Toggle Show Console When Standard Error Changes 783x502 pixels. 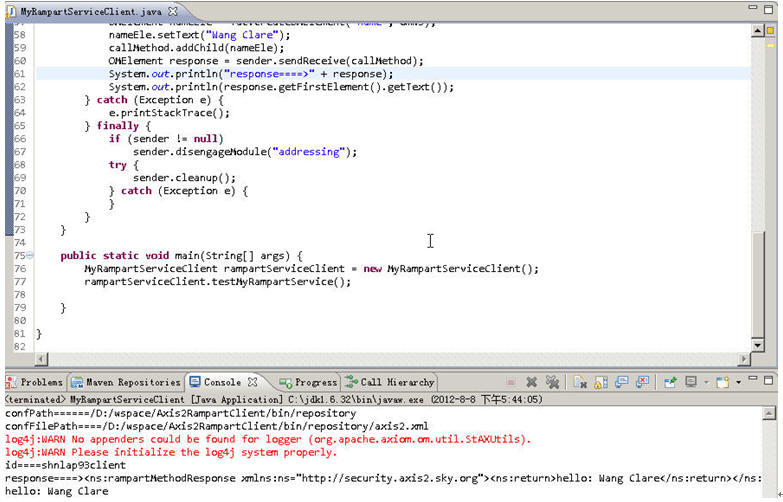tap(643, 383)
